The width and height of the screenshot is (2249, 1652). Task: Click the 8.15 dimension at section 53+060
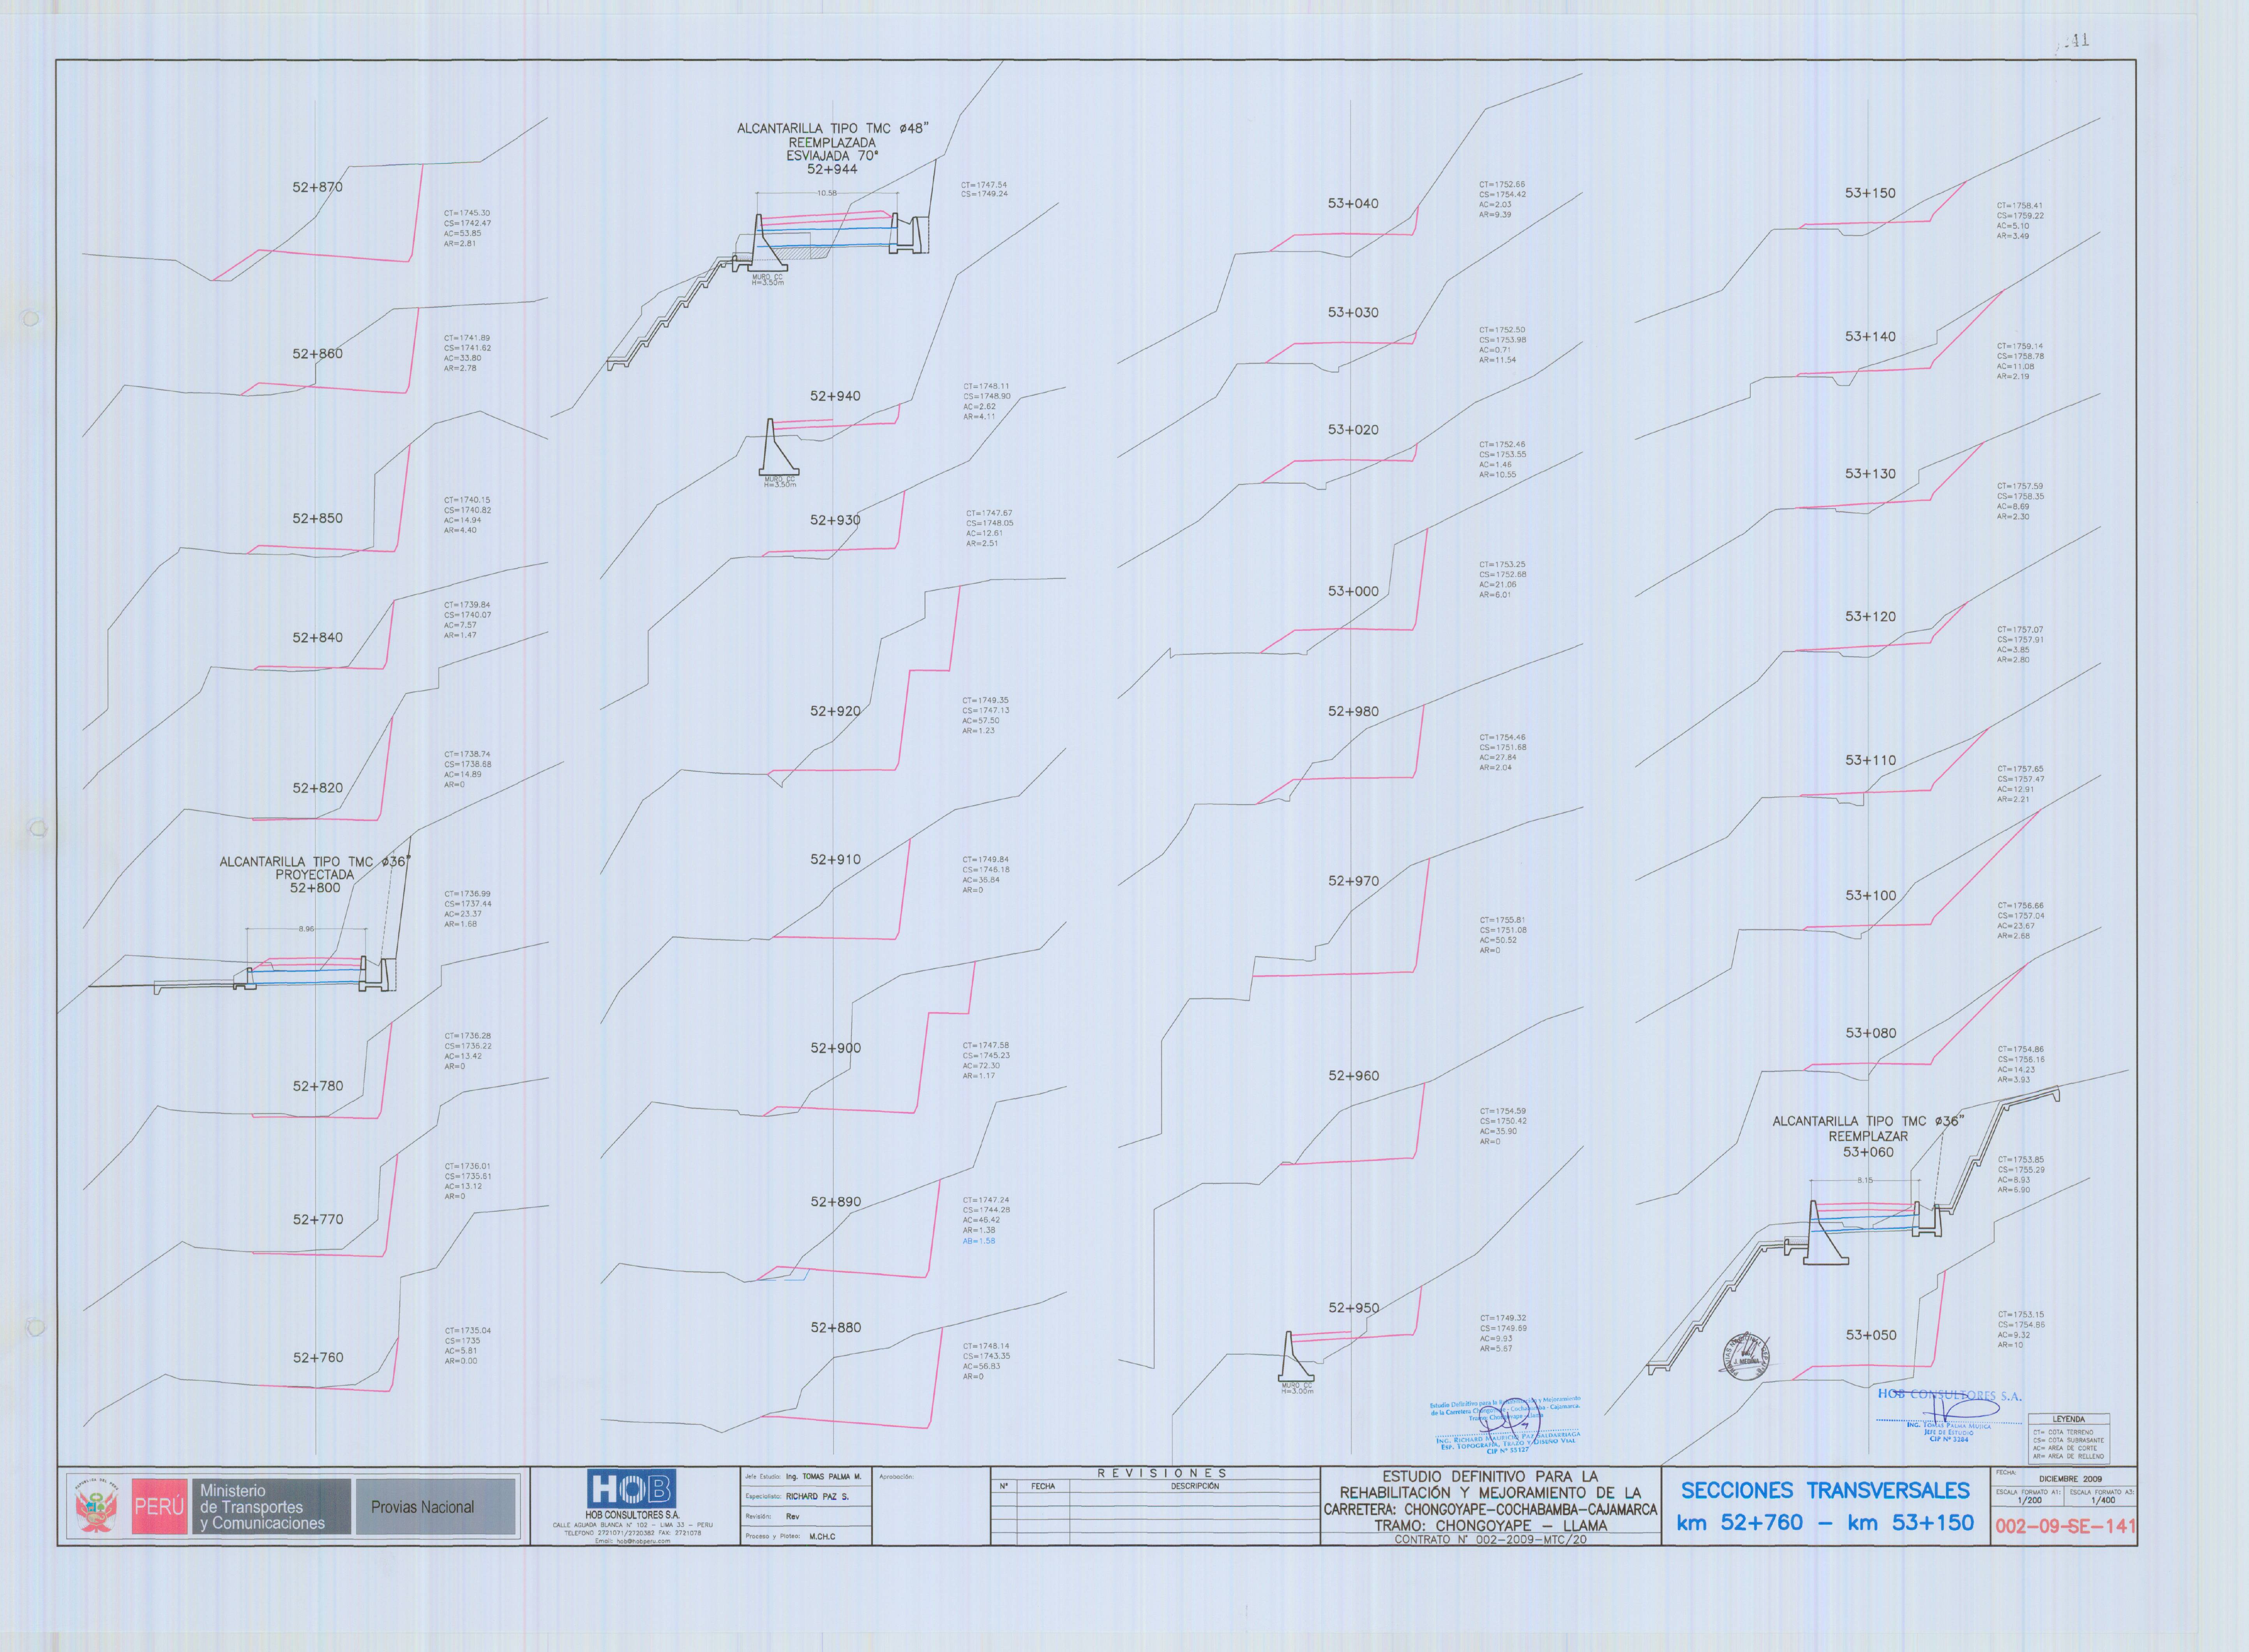click(1865, 1181)
